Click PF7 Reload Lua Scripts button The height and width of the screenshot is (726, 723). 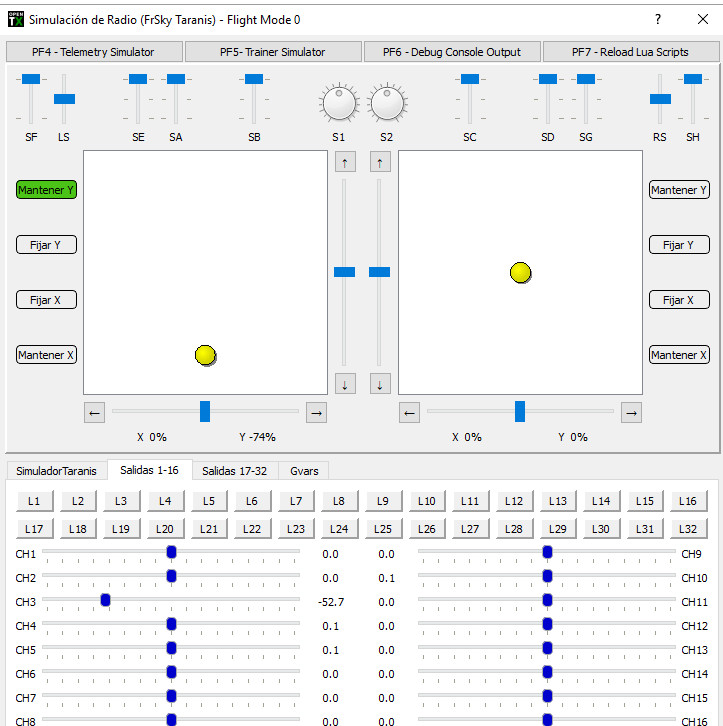[x=630, y=52]
